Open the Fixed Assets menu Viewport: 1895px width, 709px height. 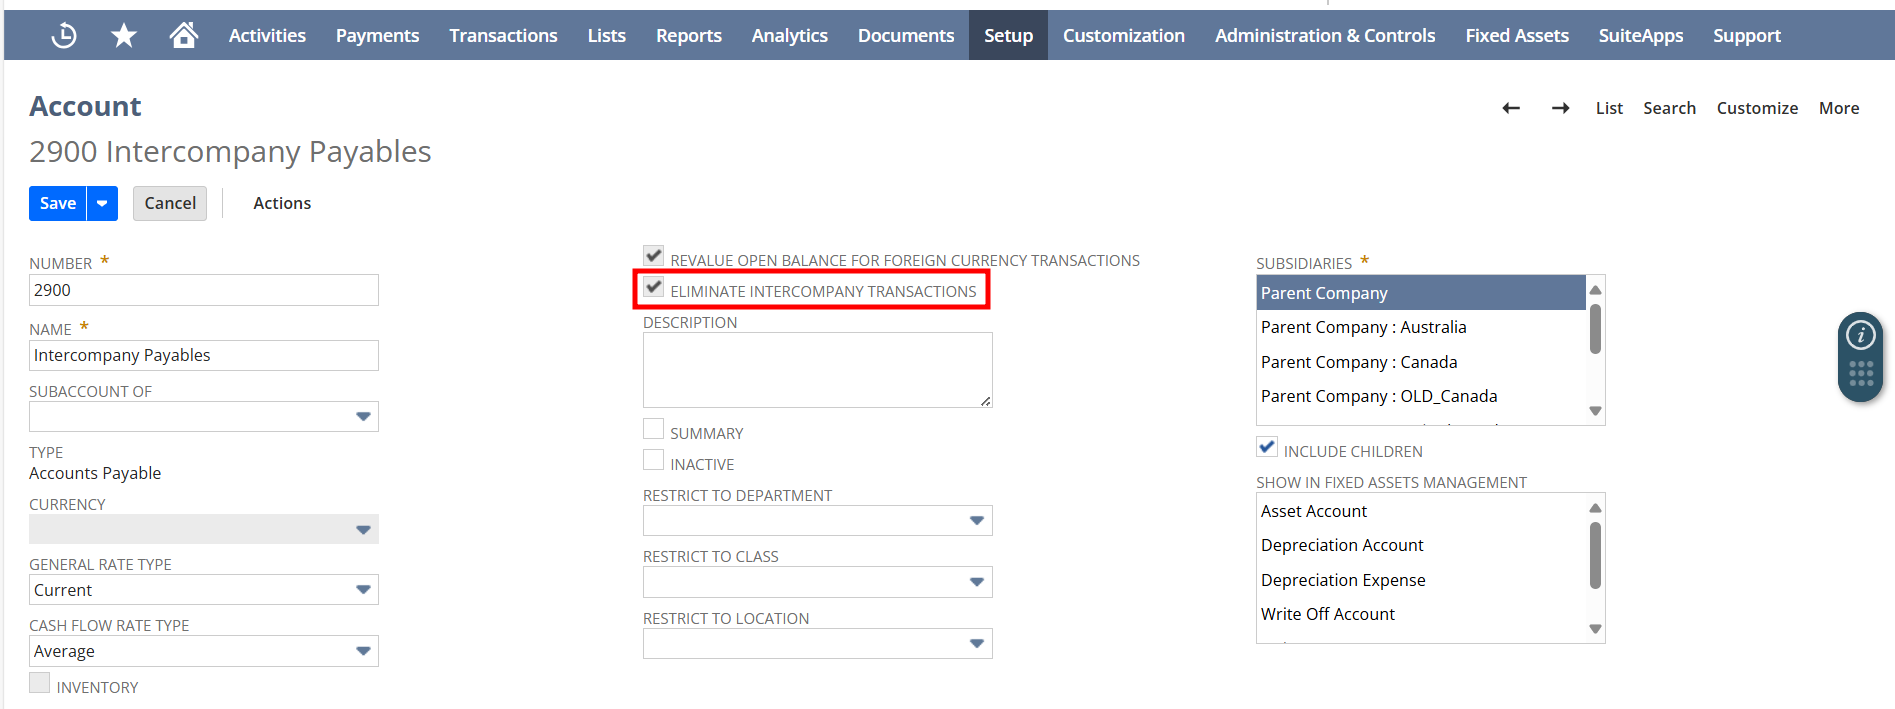click(1516, 36)
